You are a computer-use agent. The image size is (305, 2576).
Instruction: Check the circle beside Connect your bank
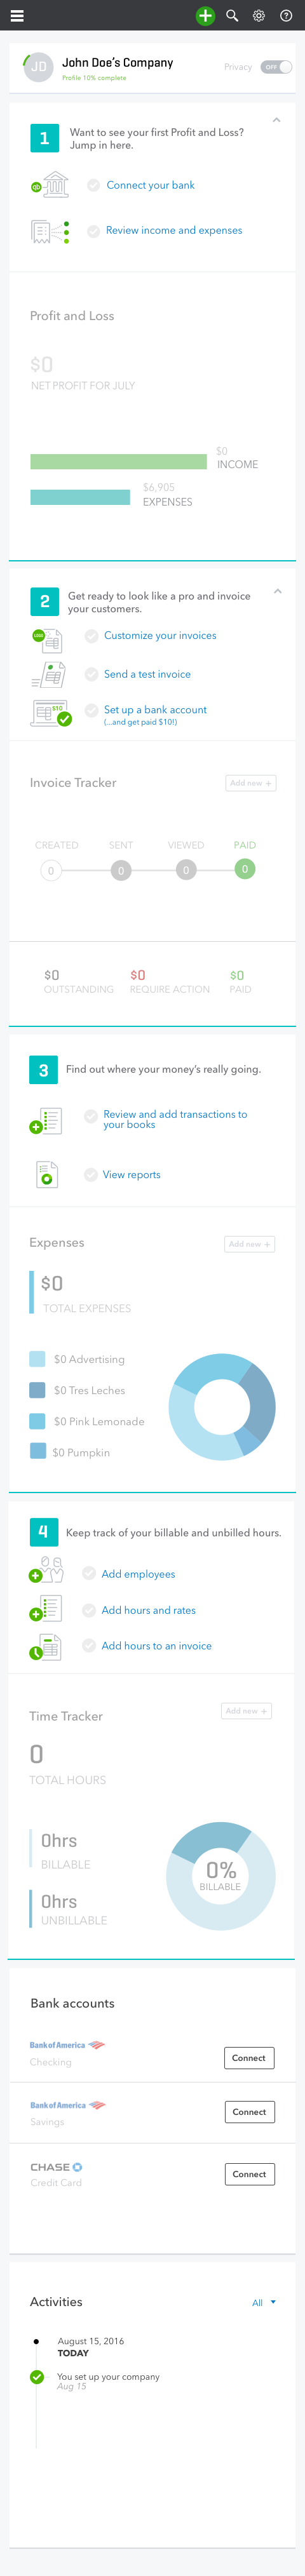click(93, 185)
